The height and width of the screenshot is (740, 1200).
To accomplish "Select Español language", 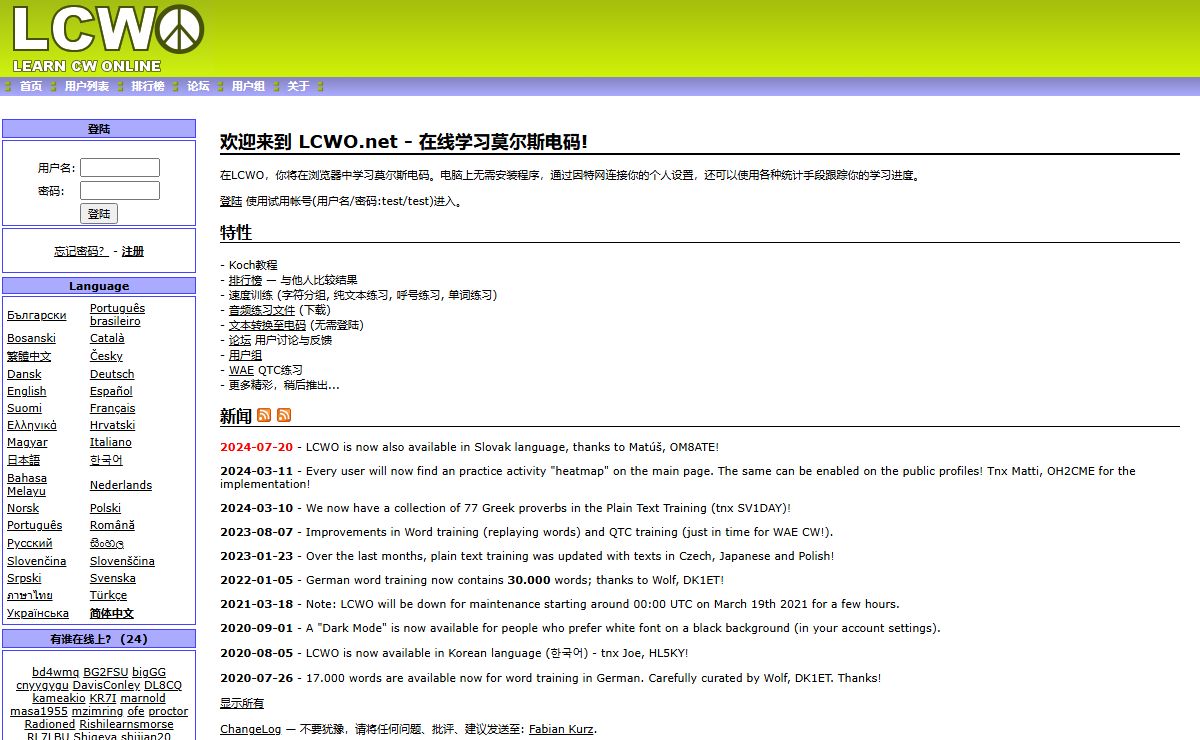I will 111,391.
